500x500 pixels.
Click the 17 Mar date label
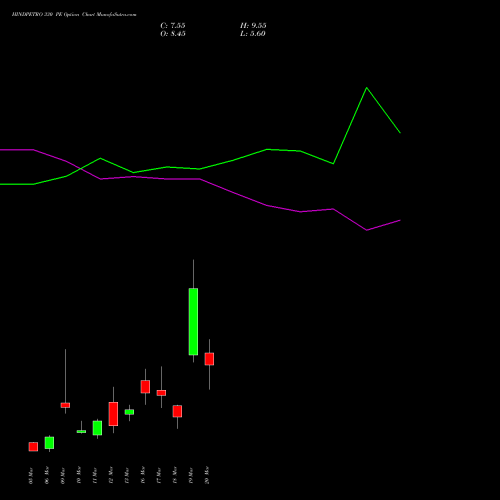tap(159, 476)
